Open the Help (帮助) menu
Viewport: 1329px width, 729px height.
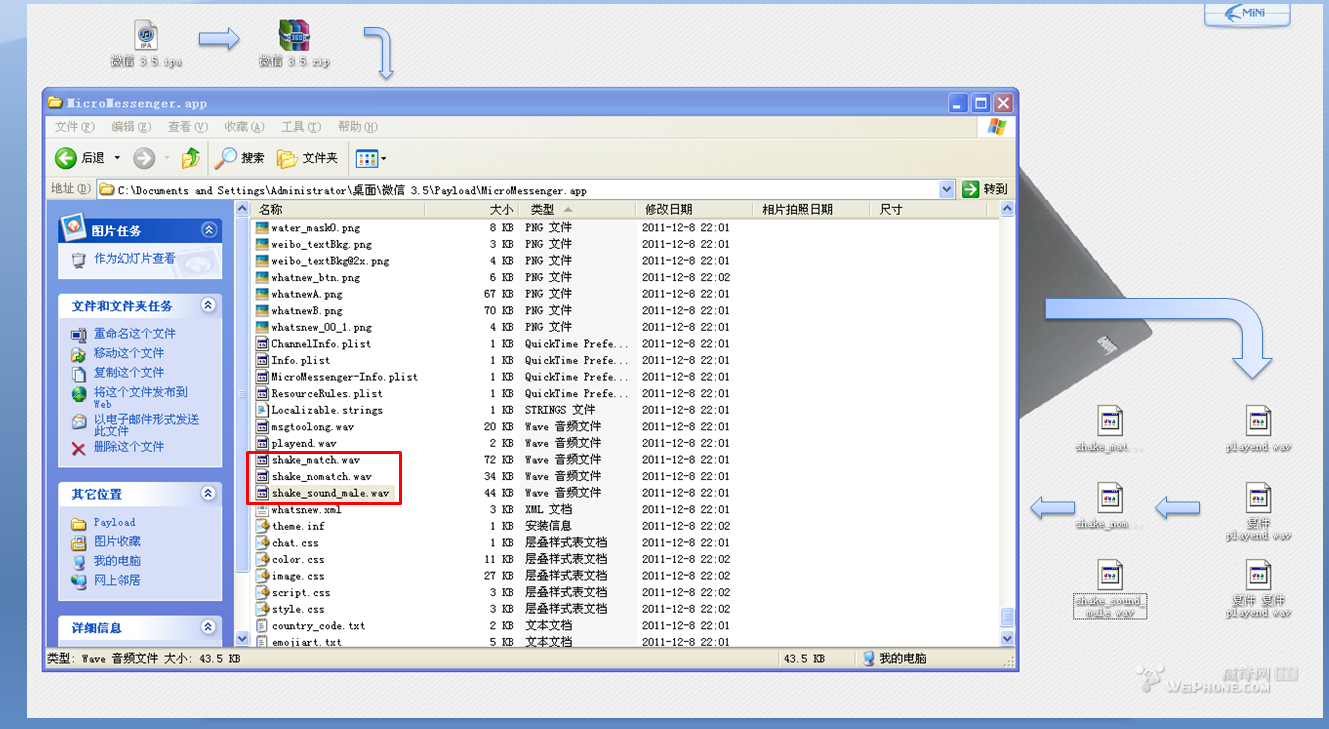point(357,127)
